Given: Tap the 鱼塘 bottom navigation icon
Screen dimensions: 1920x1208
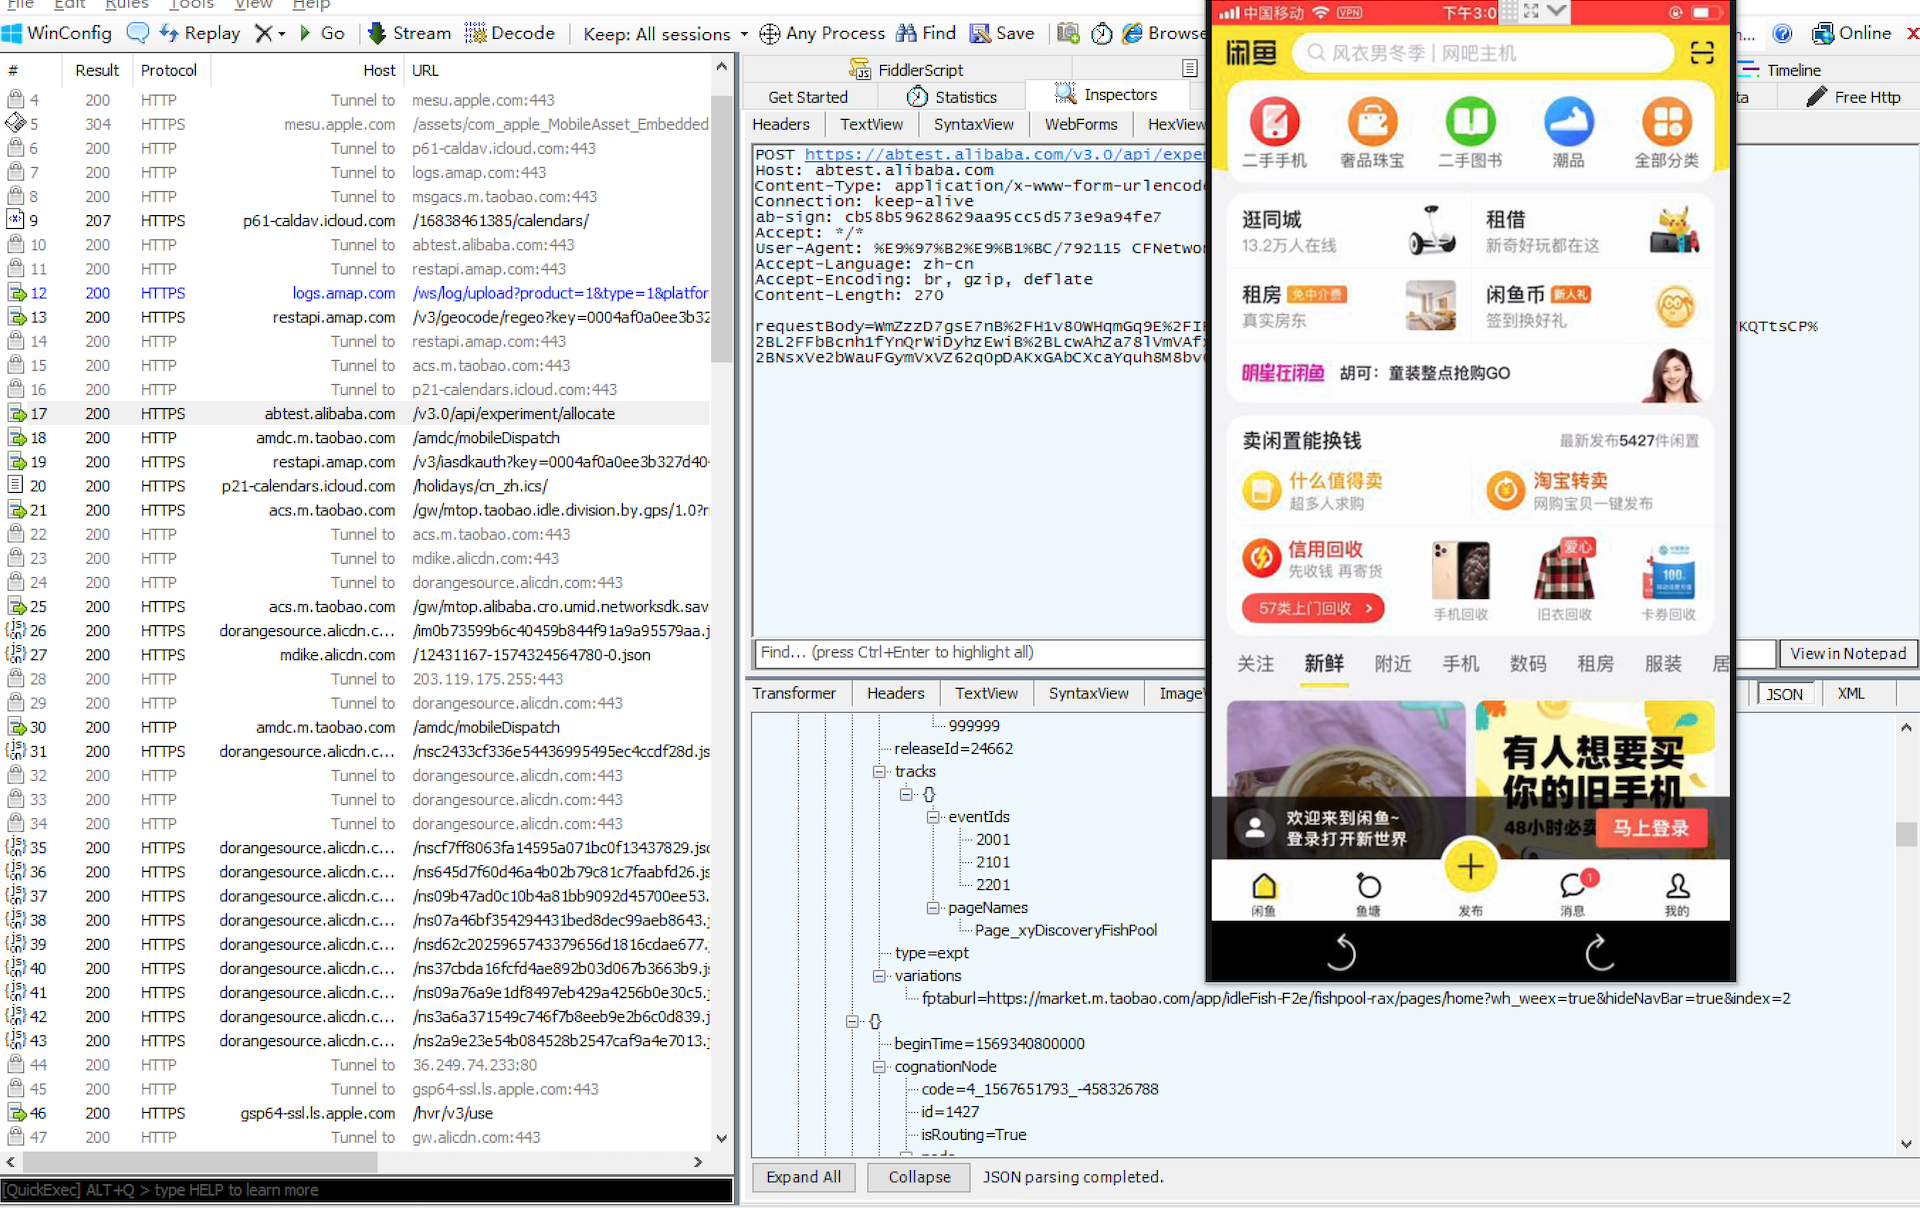Looking at the screenshot, I should [x=1368, y=886].
